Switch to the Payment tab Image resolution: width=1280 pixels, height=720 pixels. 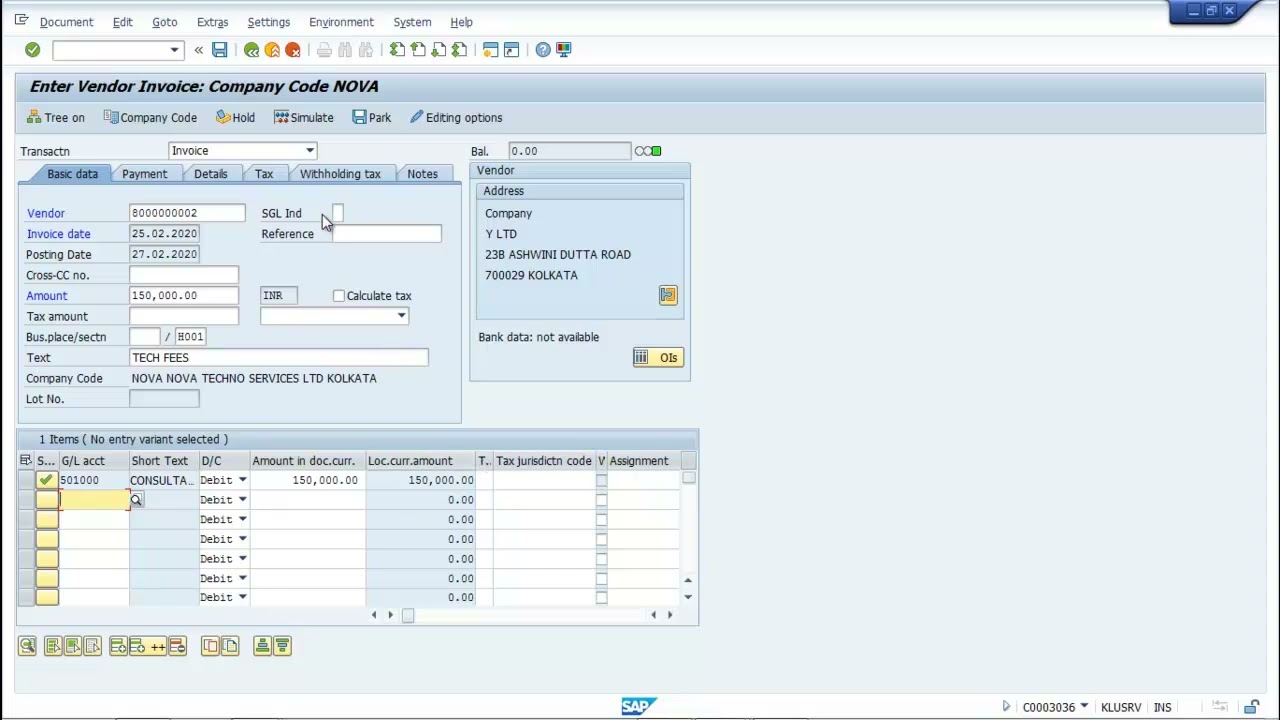pyautogui.click(x=144, y=174)
